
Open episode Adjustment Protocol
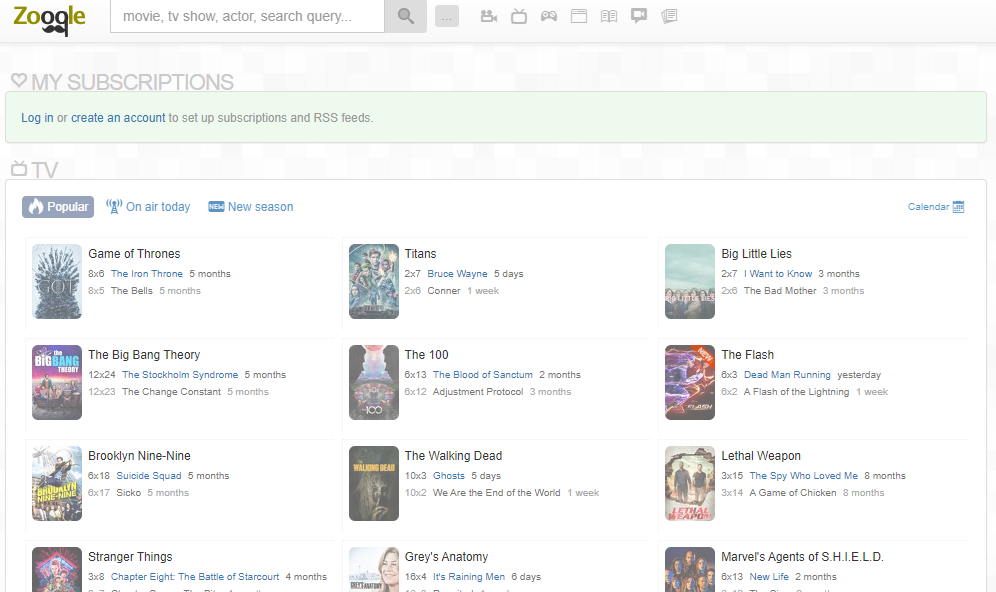pos(478,391)
